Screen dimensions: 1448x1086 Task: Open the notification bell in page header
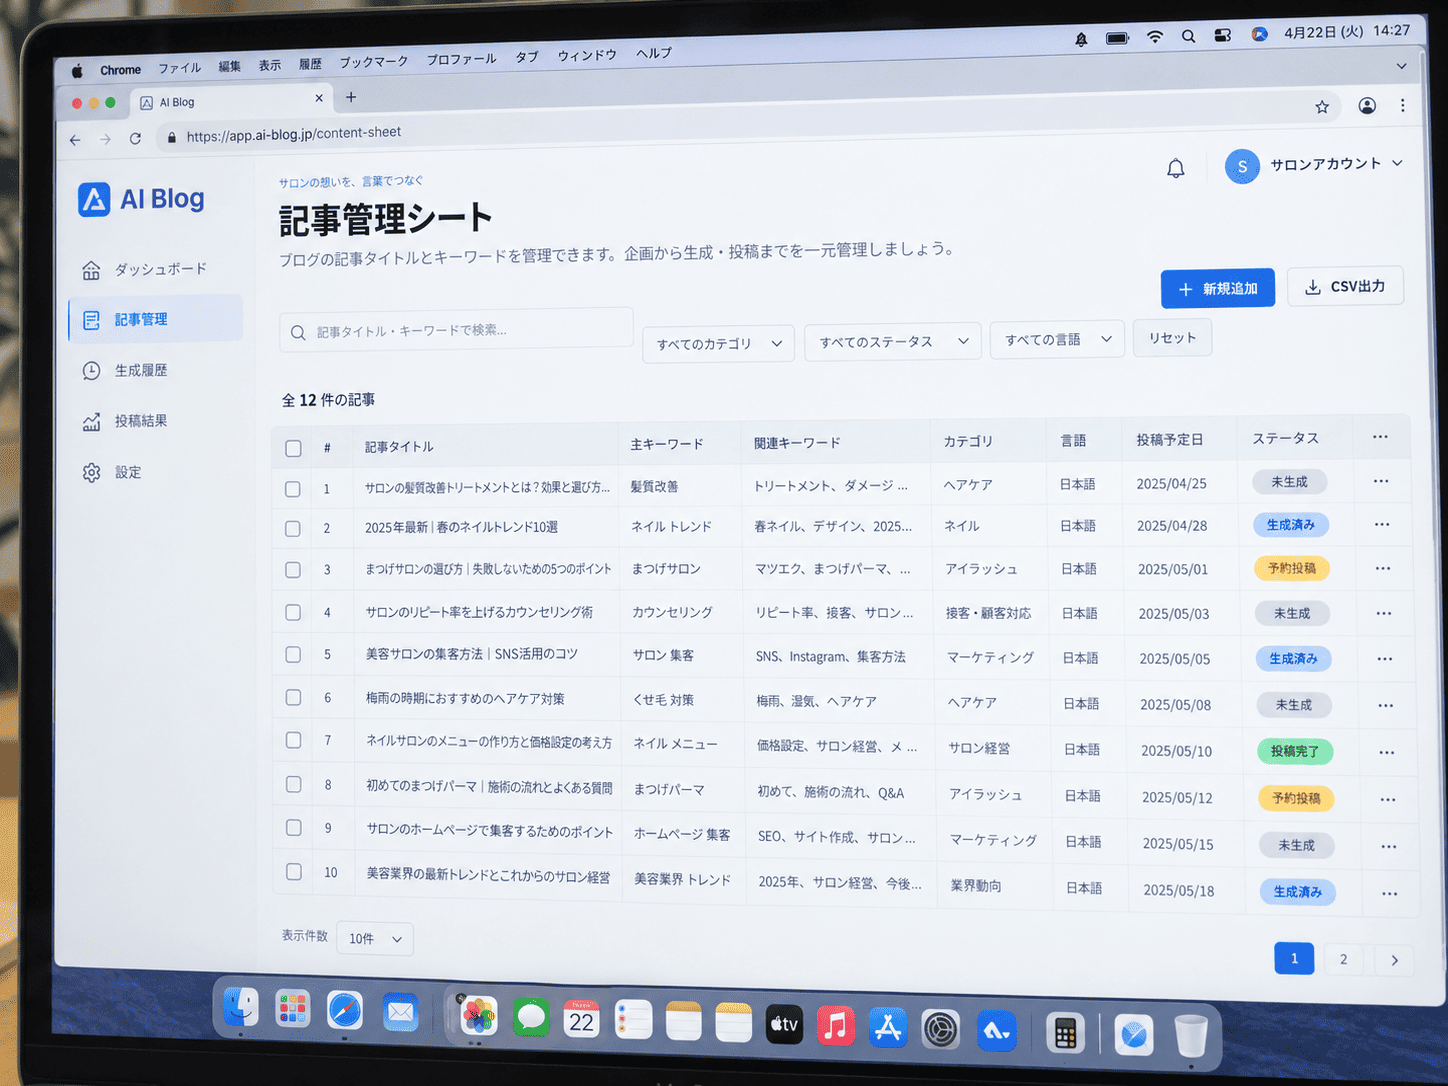1176,169
